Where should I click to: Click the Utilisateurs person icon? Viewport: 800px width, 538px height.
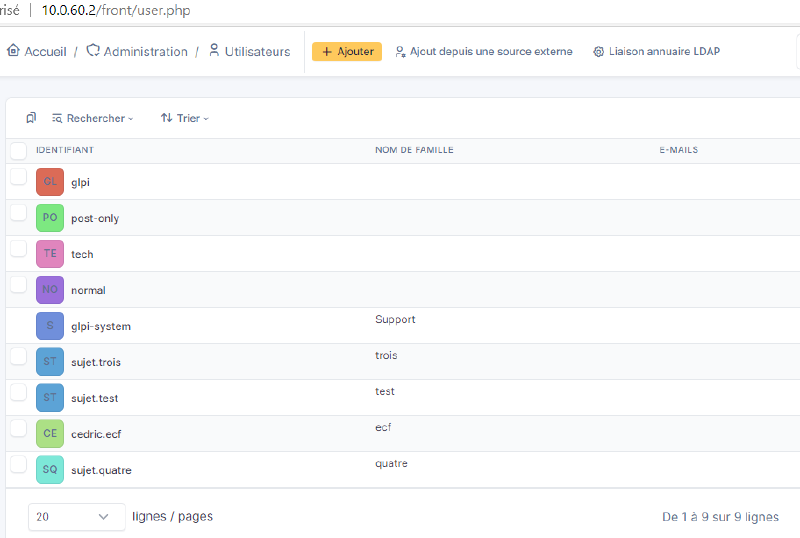(214, 51)
